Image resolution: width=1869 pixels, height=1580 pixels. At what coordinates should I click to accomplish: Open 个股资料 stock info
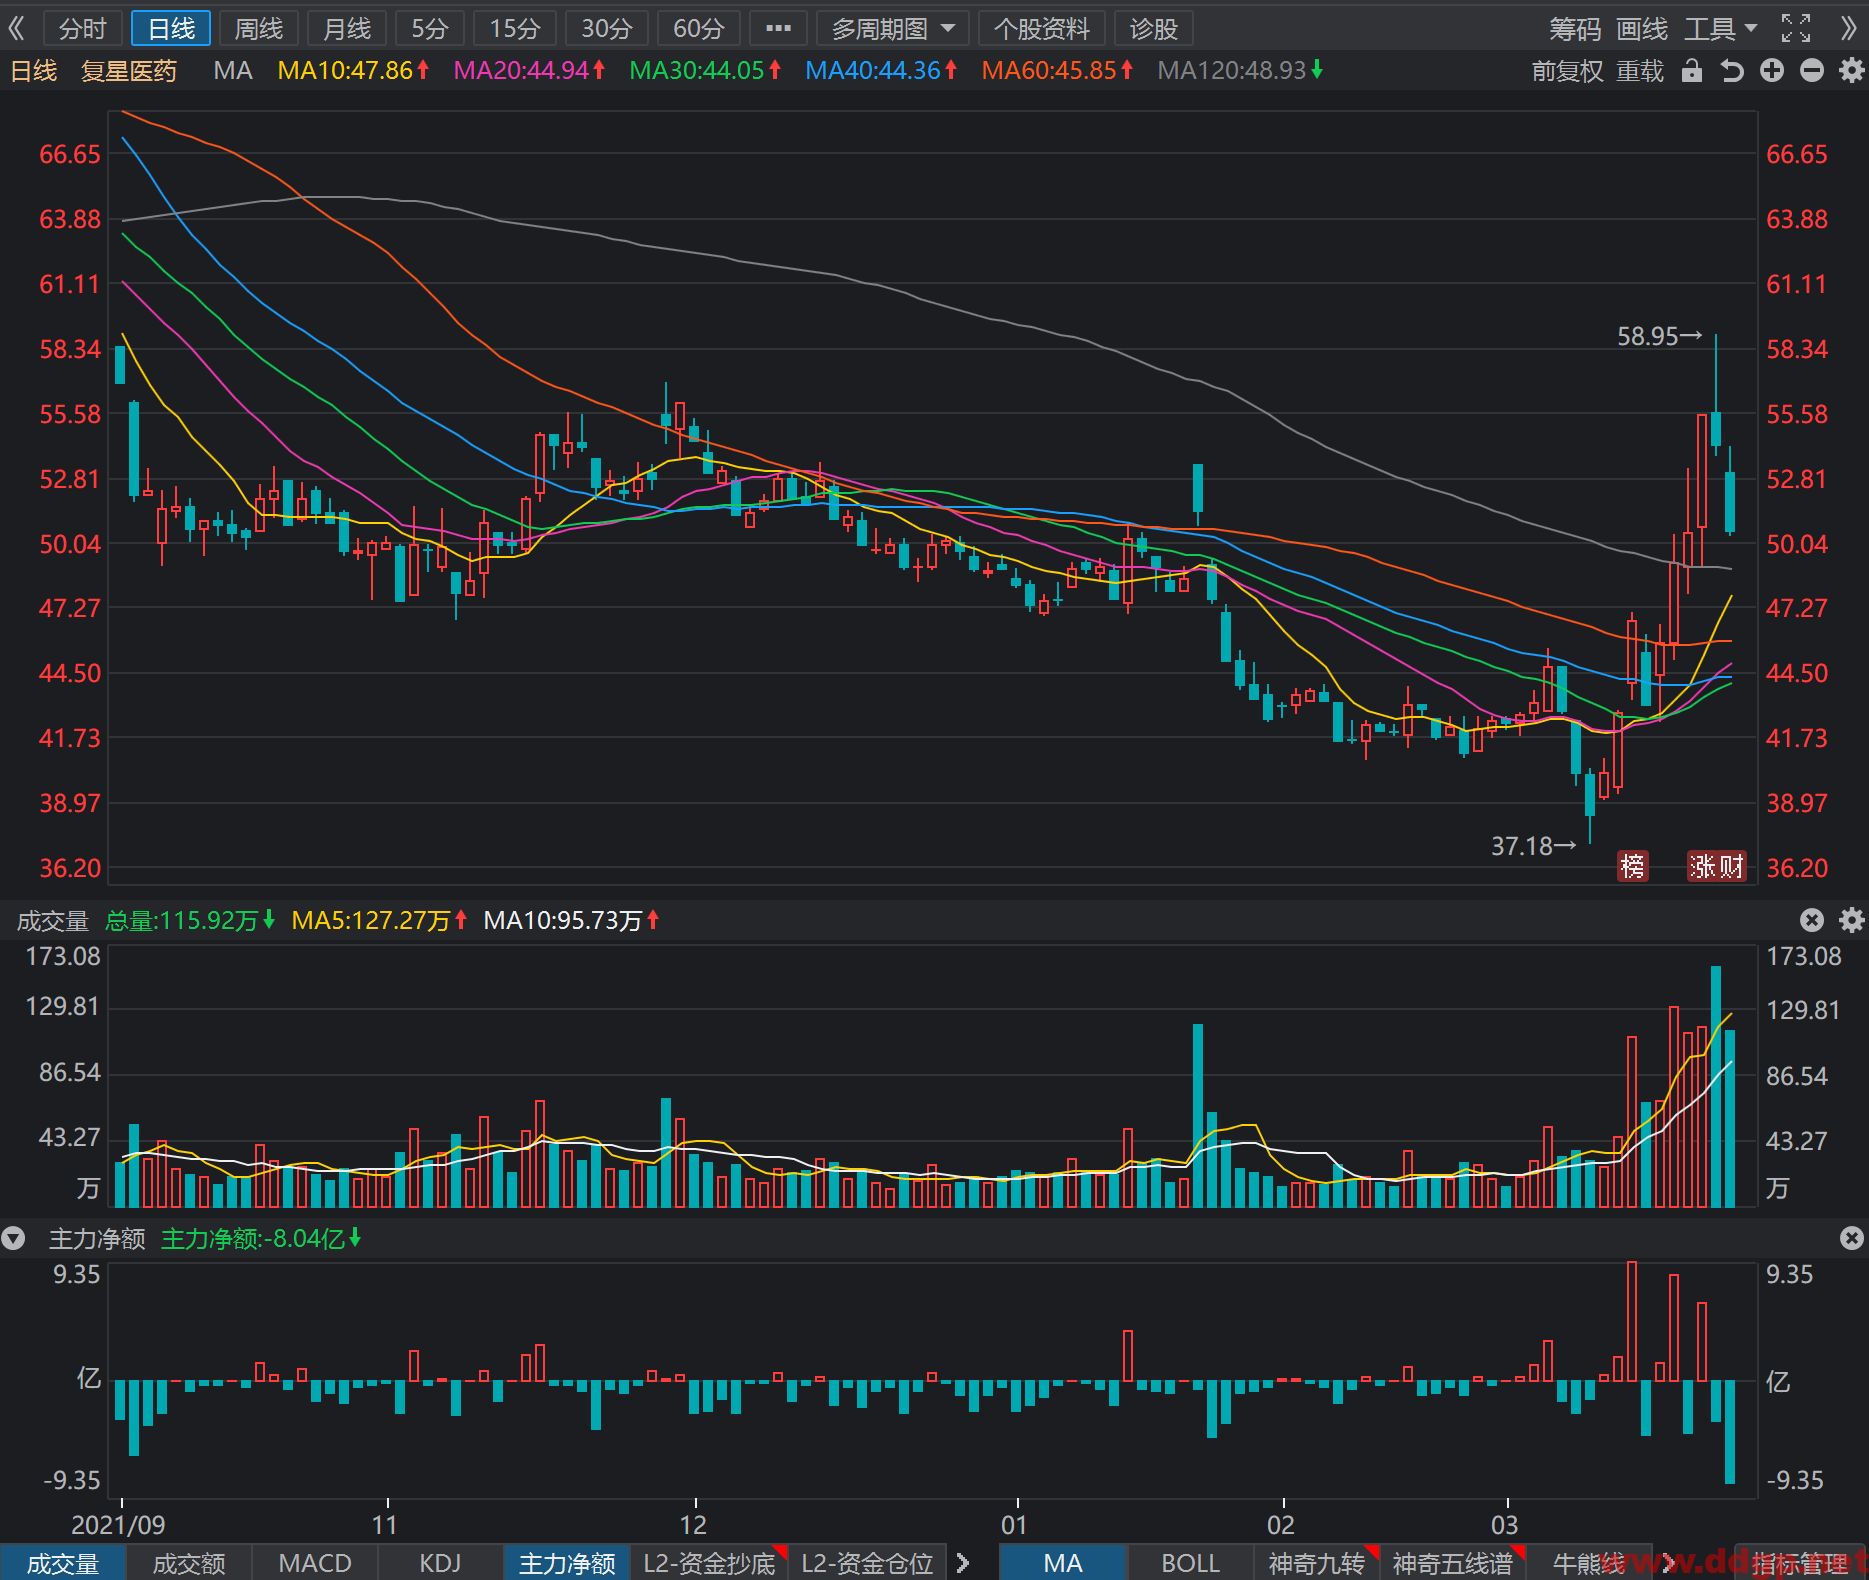tap(1041, 28)
